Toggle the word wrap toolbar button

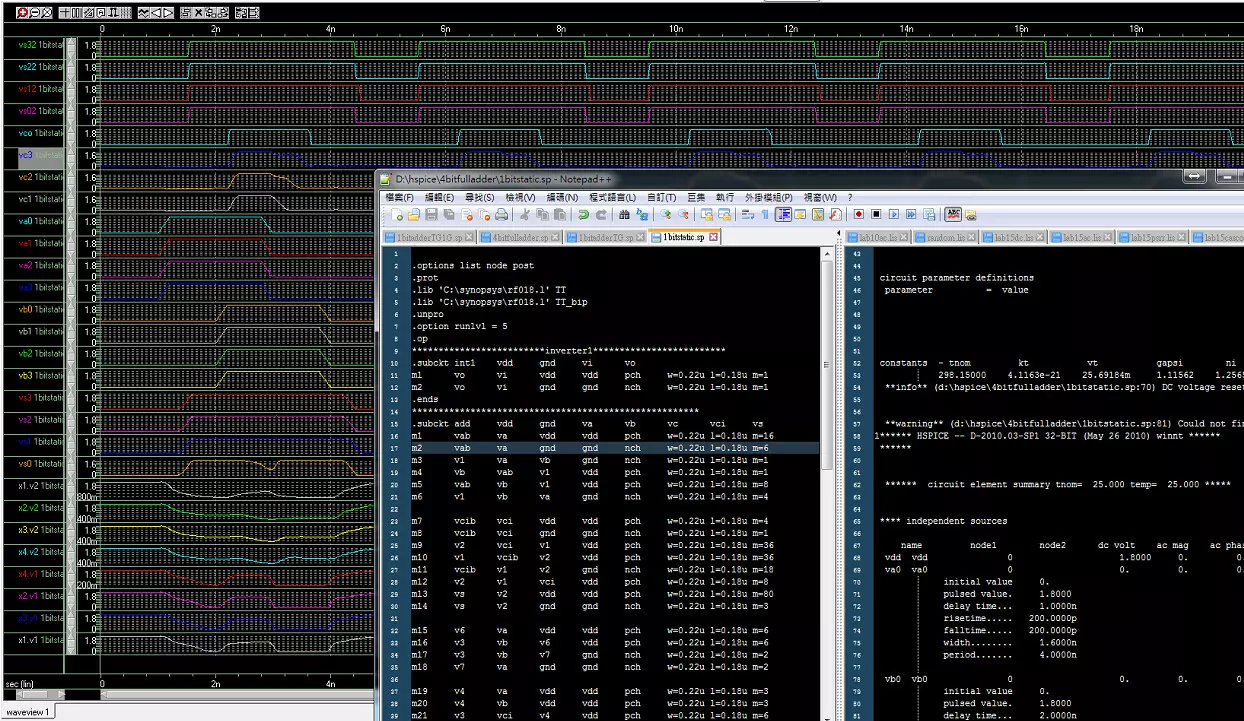(x=748, y=215)
